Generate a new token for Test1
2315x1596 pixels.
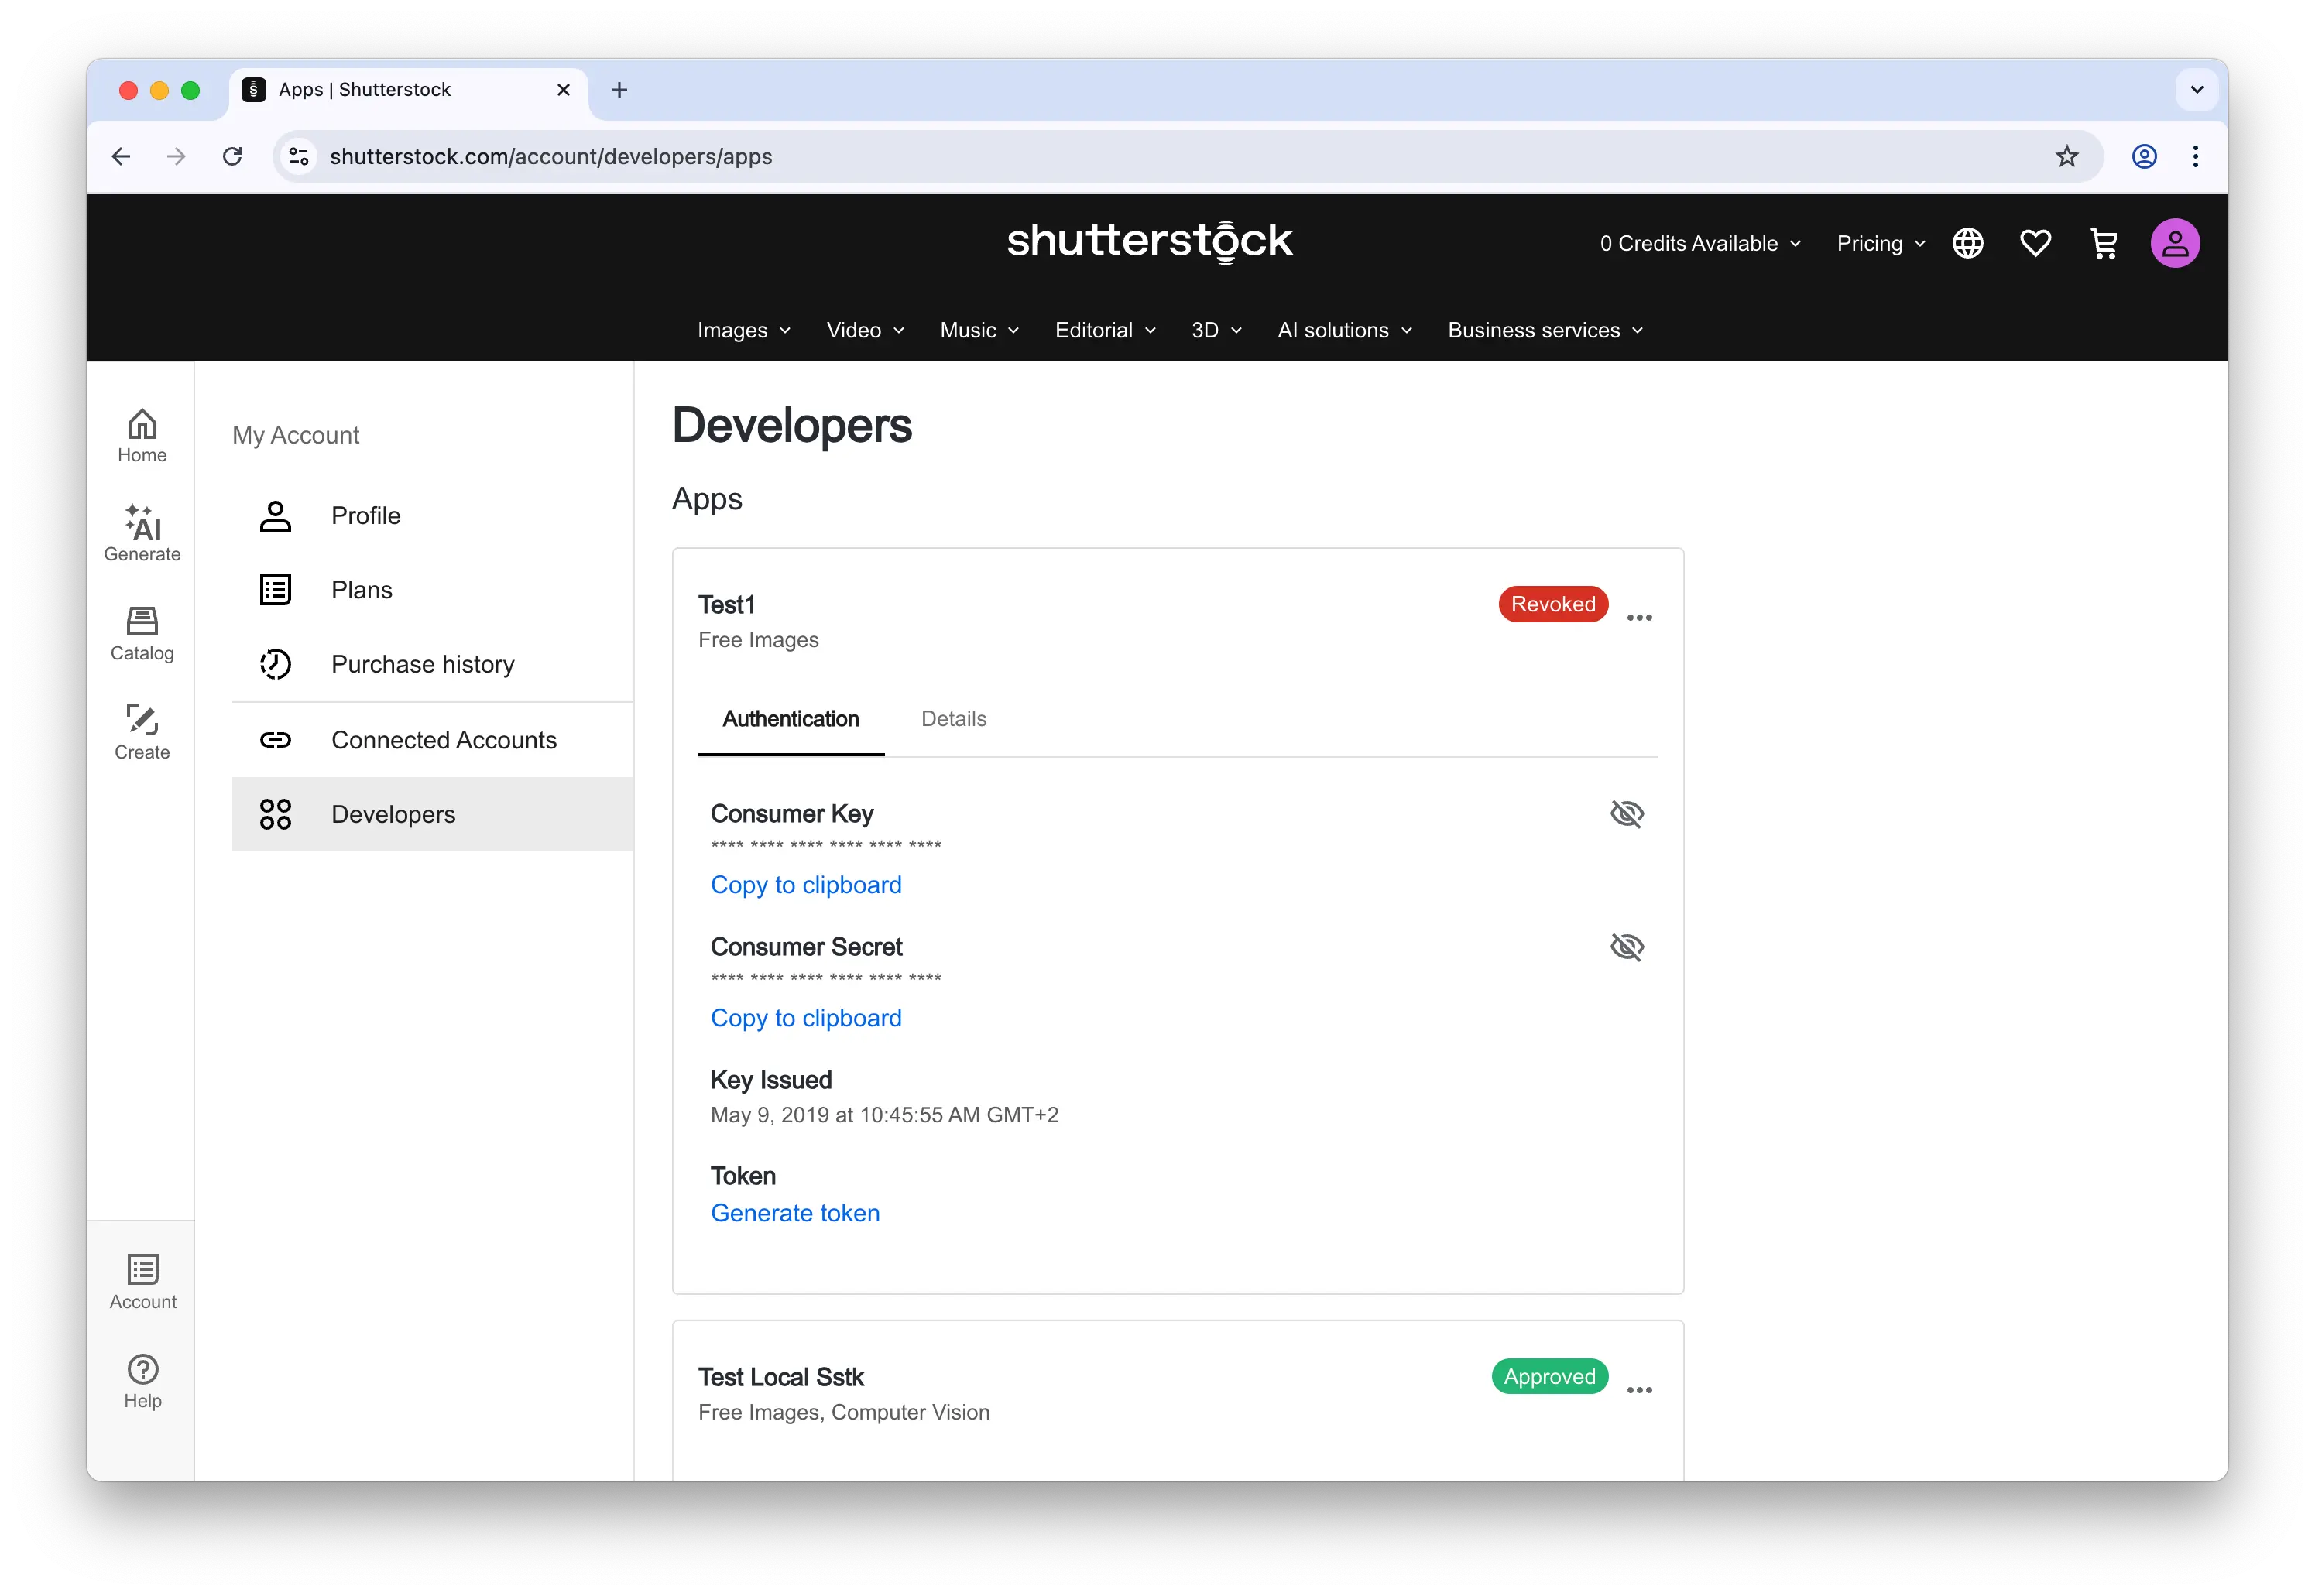pyautogui.click(x=795, y=1212)
